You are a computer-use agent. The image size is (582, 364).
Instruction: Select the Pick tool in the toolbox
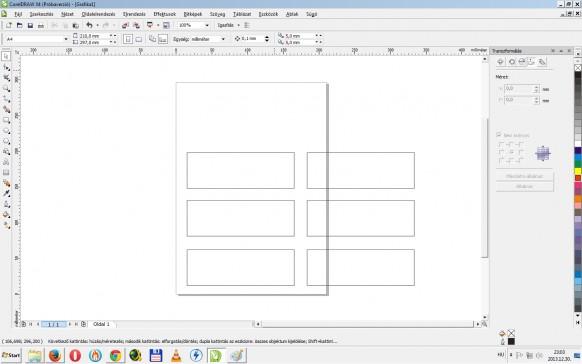(x=6, y=56)
